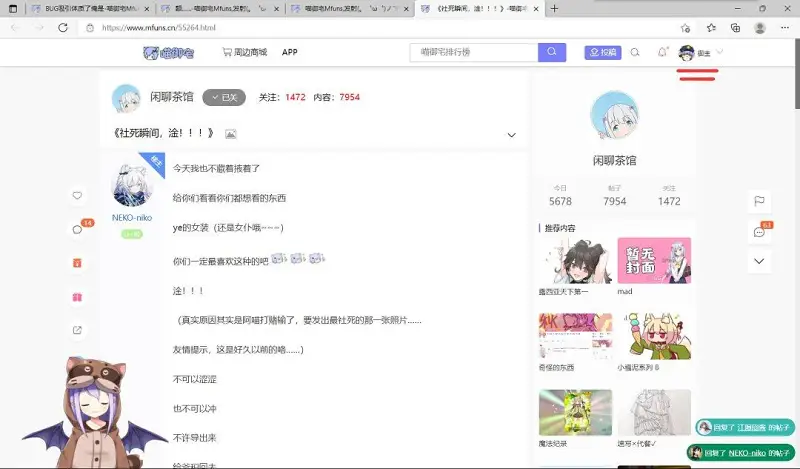Screen dimensions: 800x469
Task: Click the site info icon in address bar
Action: (x=90, y=28)
